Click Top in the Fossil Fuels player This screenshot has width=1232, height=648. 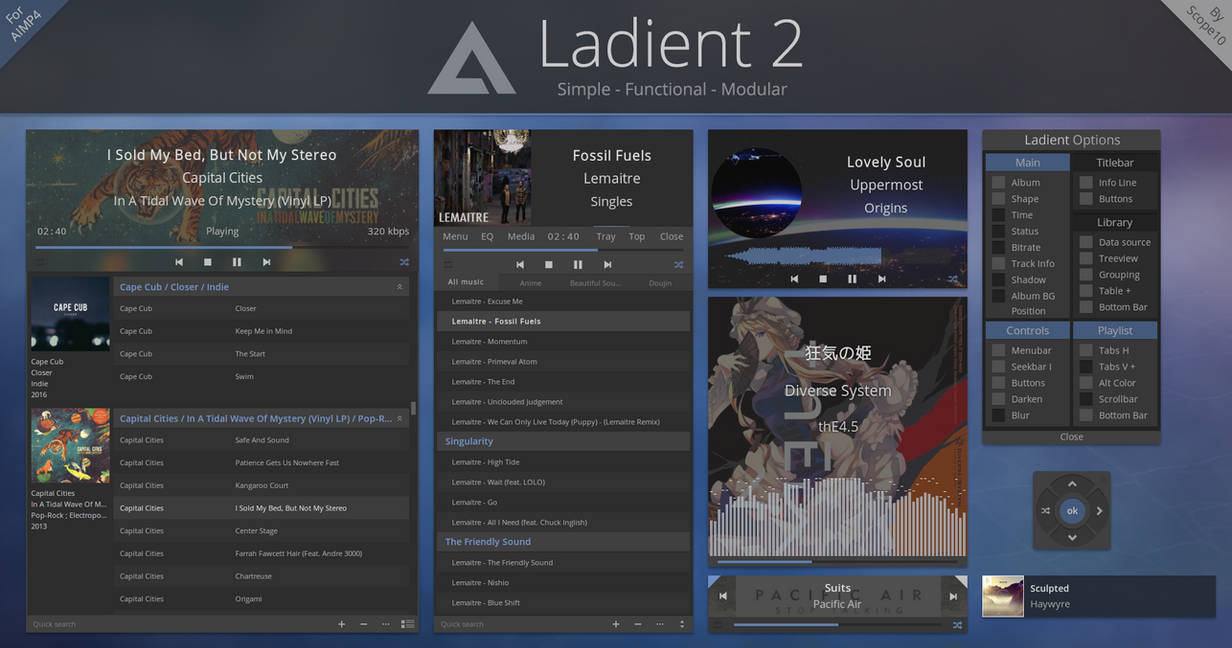637,237
